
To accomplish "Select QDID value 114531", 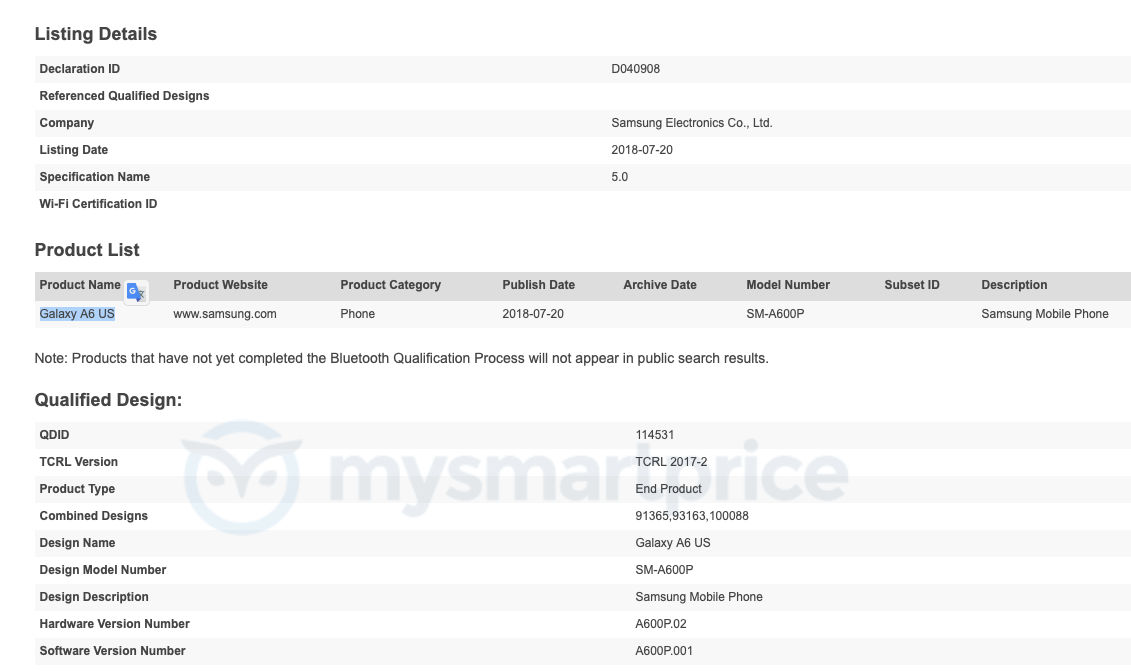I will (655, 435).
